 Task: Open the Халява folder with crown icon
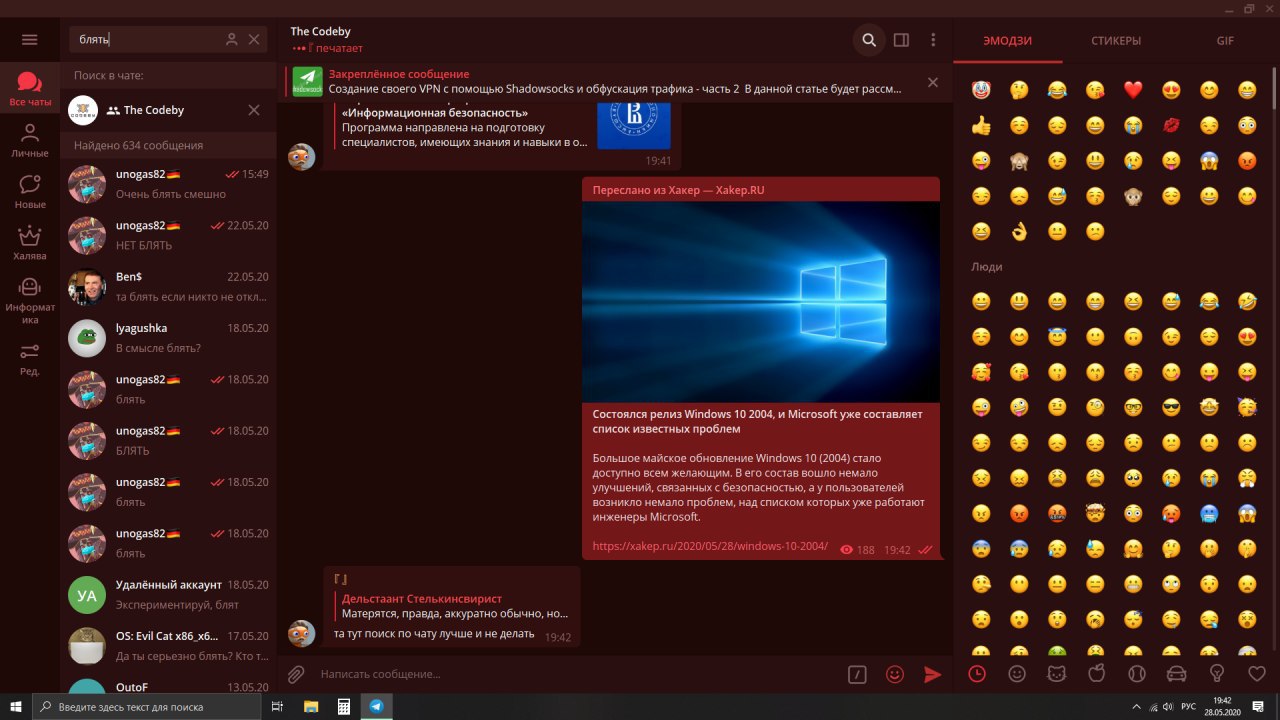(x=30, y=243)
